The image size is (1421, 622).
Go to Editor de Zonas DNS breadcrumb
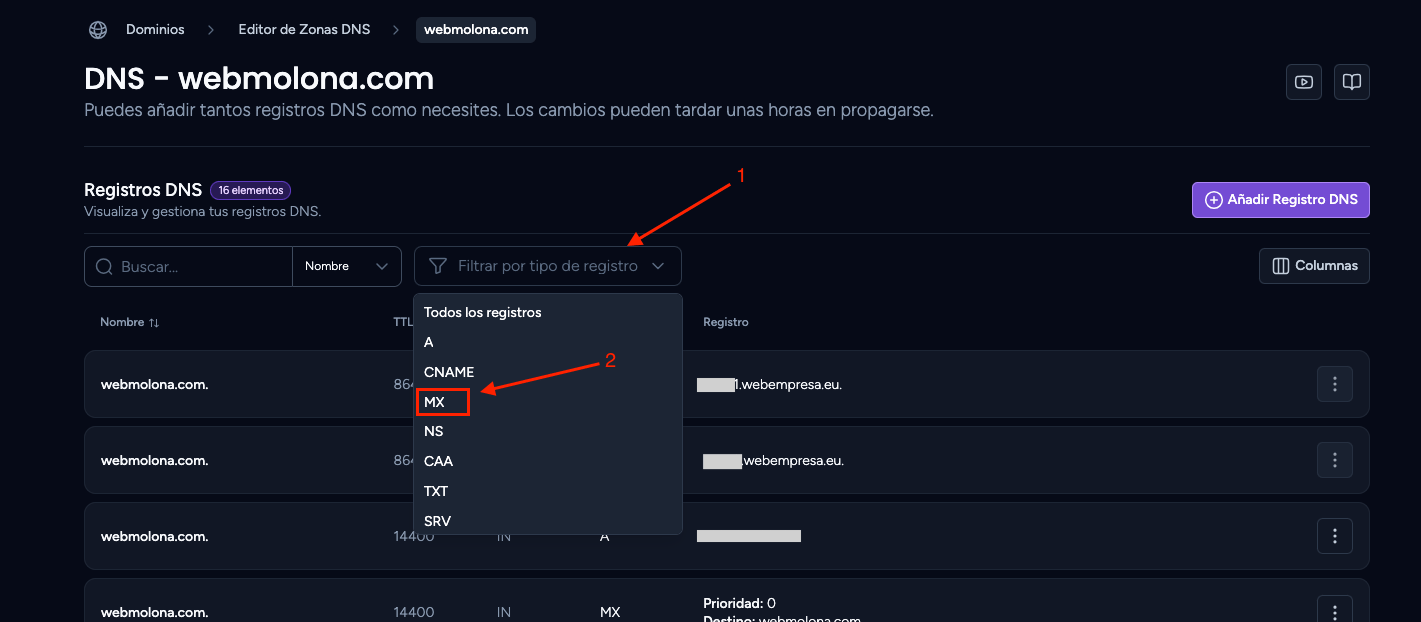click(304, 30)
